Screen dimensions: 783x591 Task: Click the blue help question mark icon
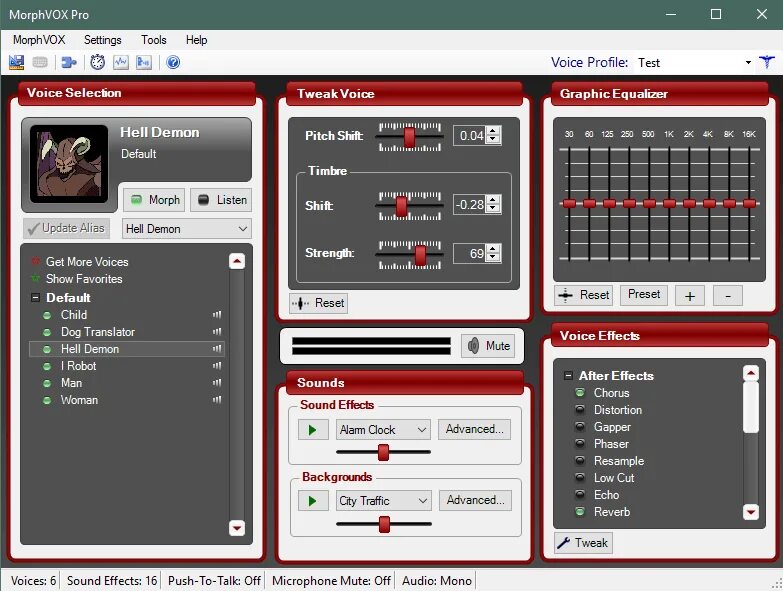[173, 62]
